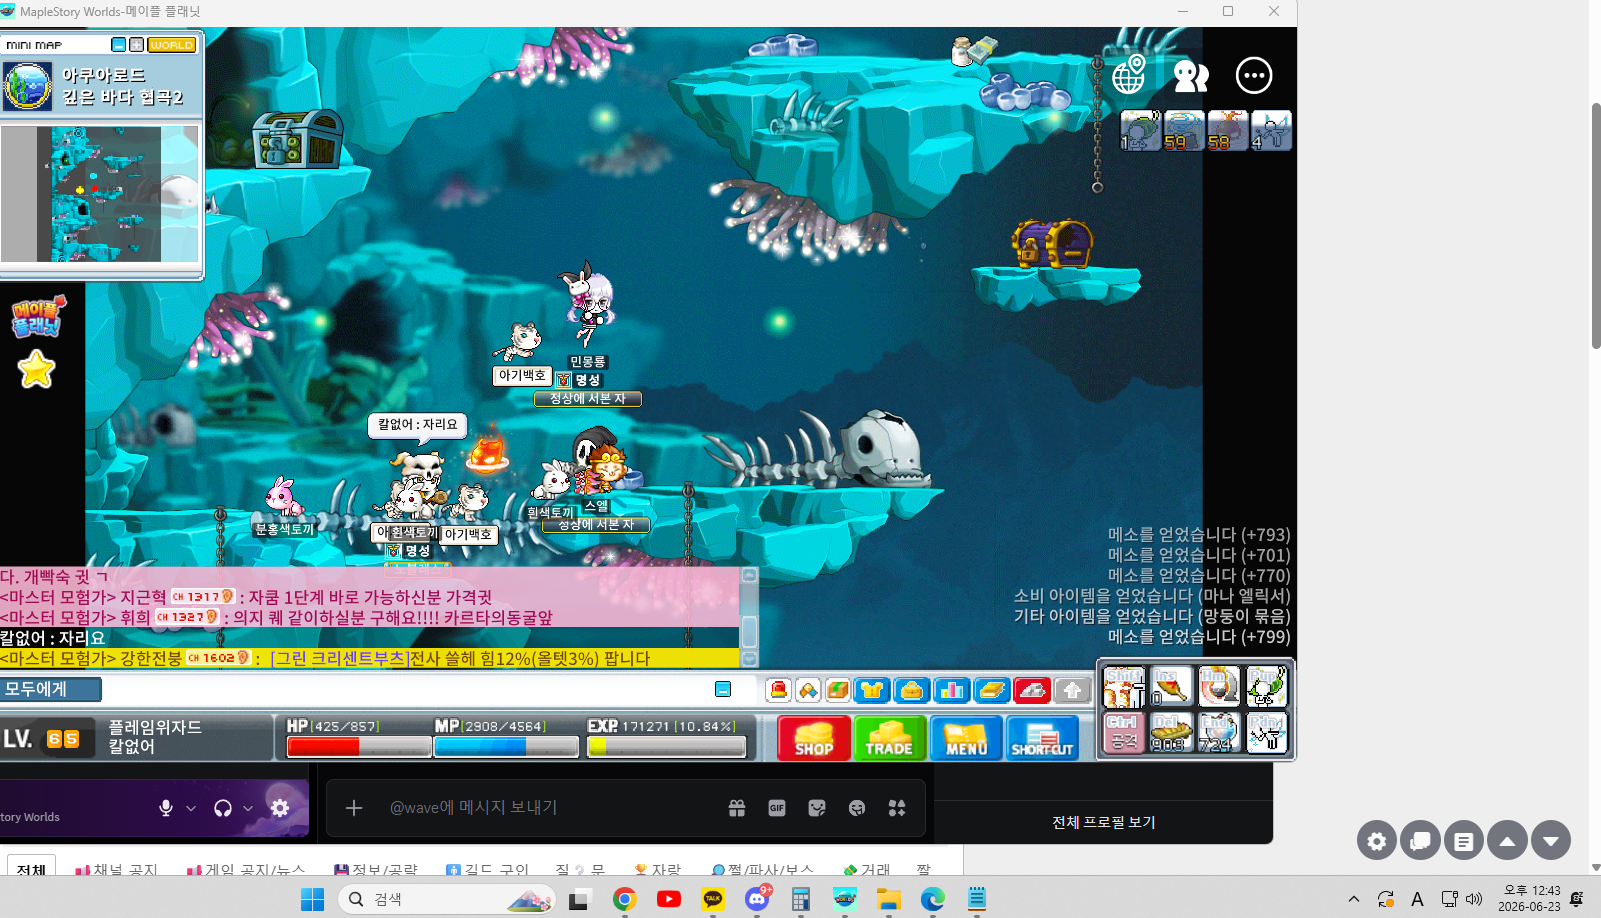1601x918 pixels.
Task: Open the SHOP button
Action: [x=814, y=738]
